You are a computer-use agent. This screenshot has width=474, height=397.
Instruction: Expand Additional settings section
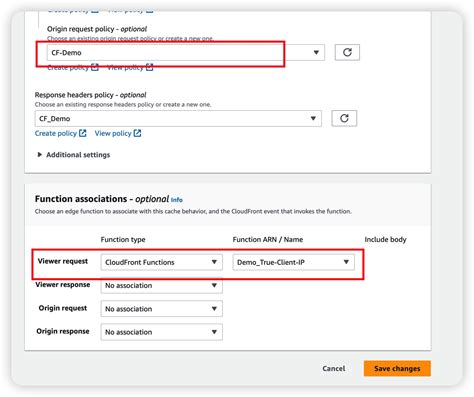point(73,155)
